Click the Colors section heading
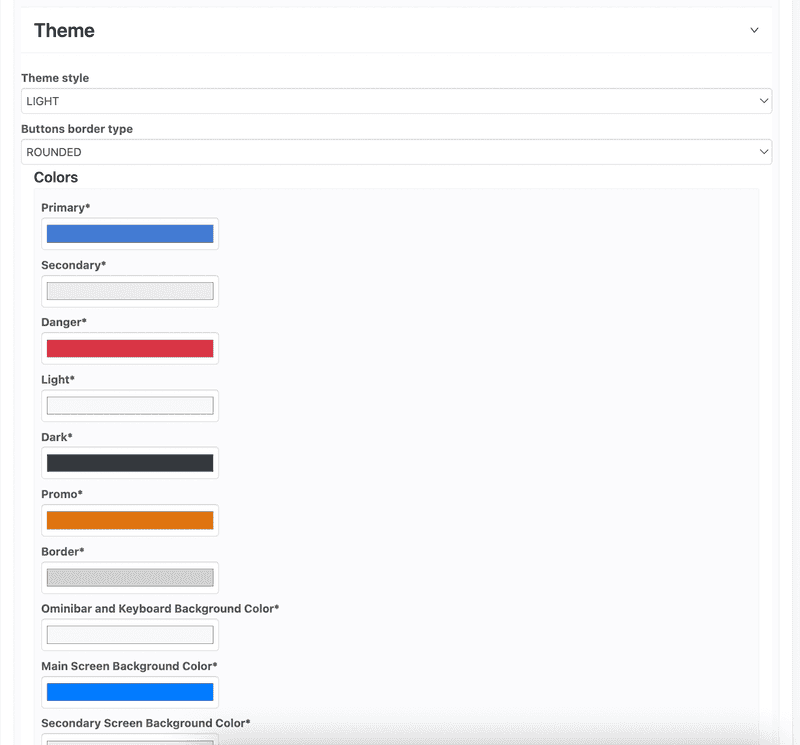The height and width of the screenshot is (745, 800). [x=55, y=177]
